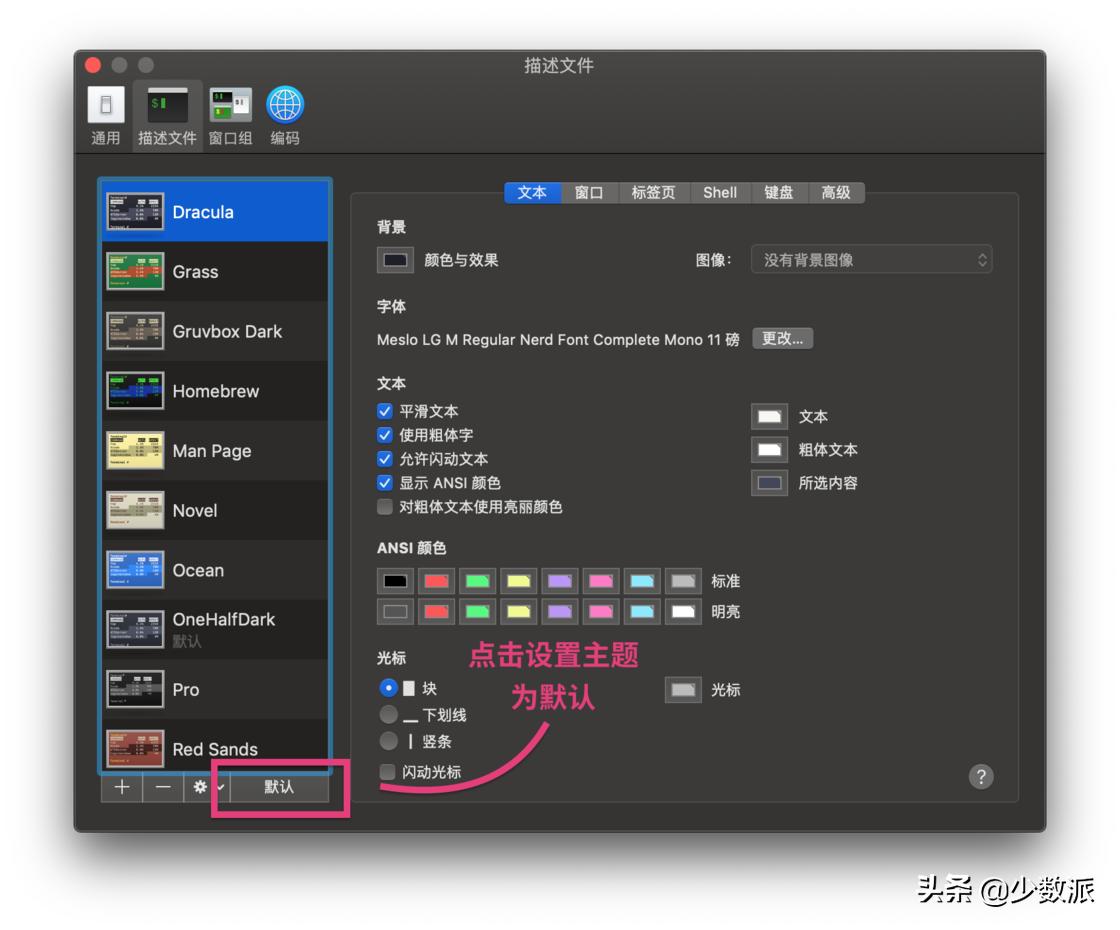This screenshot has width=1120, height=930.
Task: Open the 文本 text color well
Action: pyautogui.click(x=769, y=416)
